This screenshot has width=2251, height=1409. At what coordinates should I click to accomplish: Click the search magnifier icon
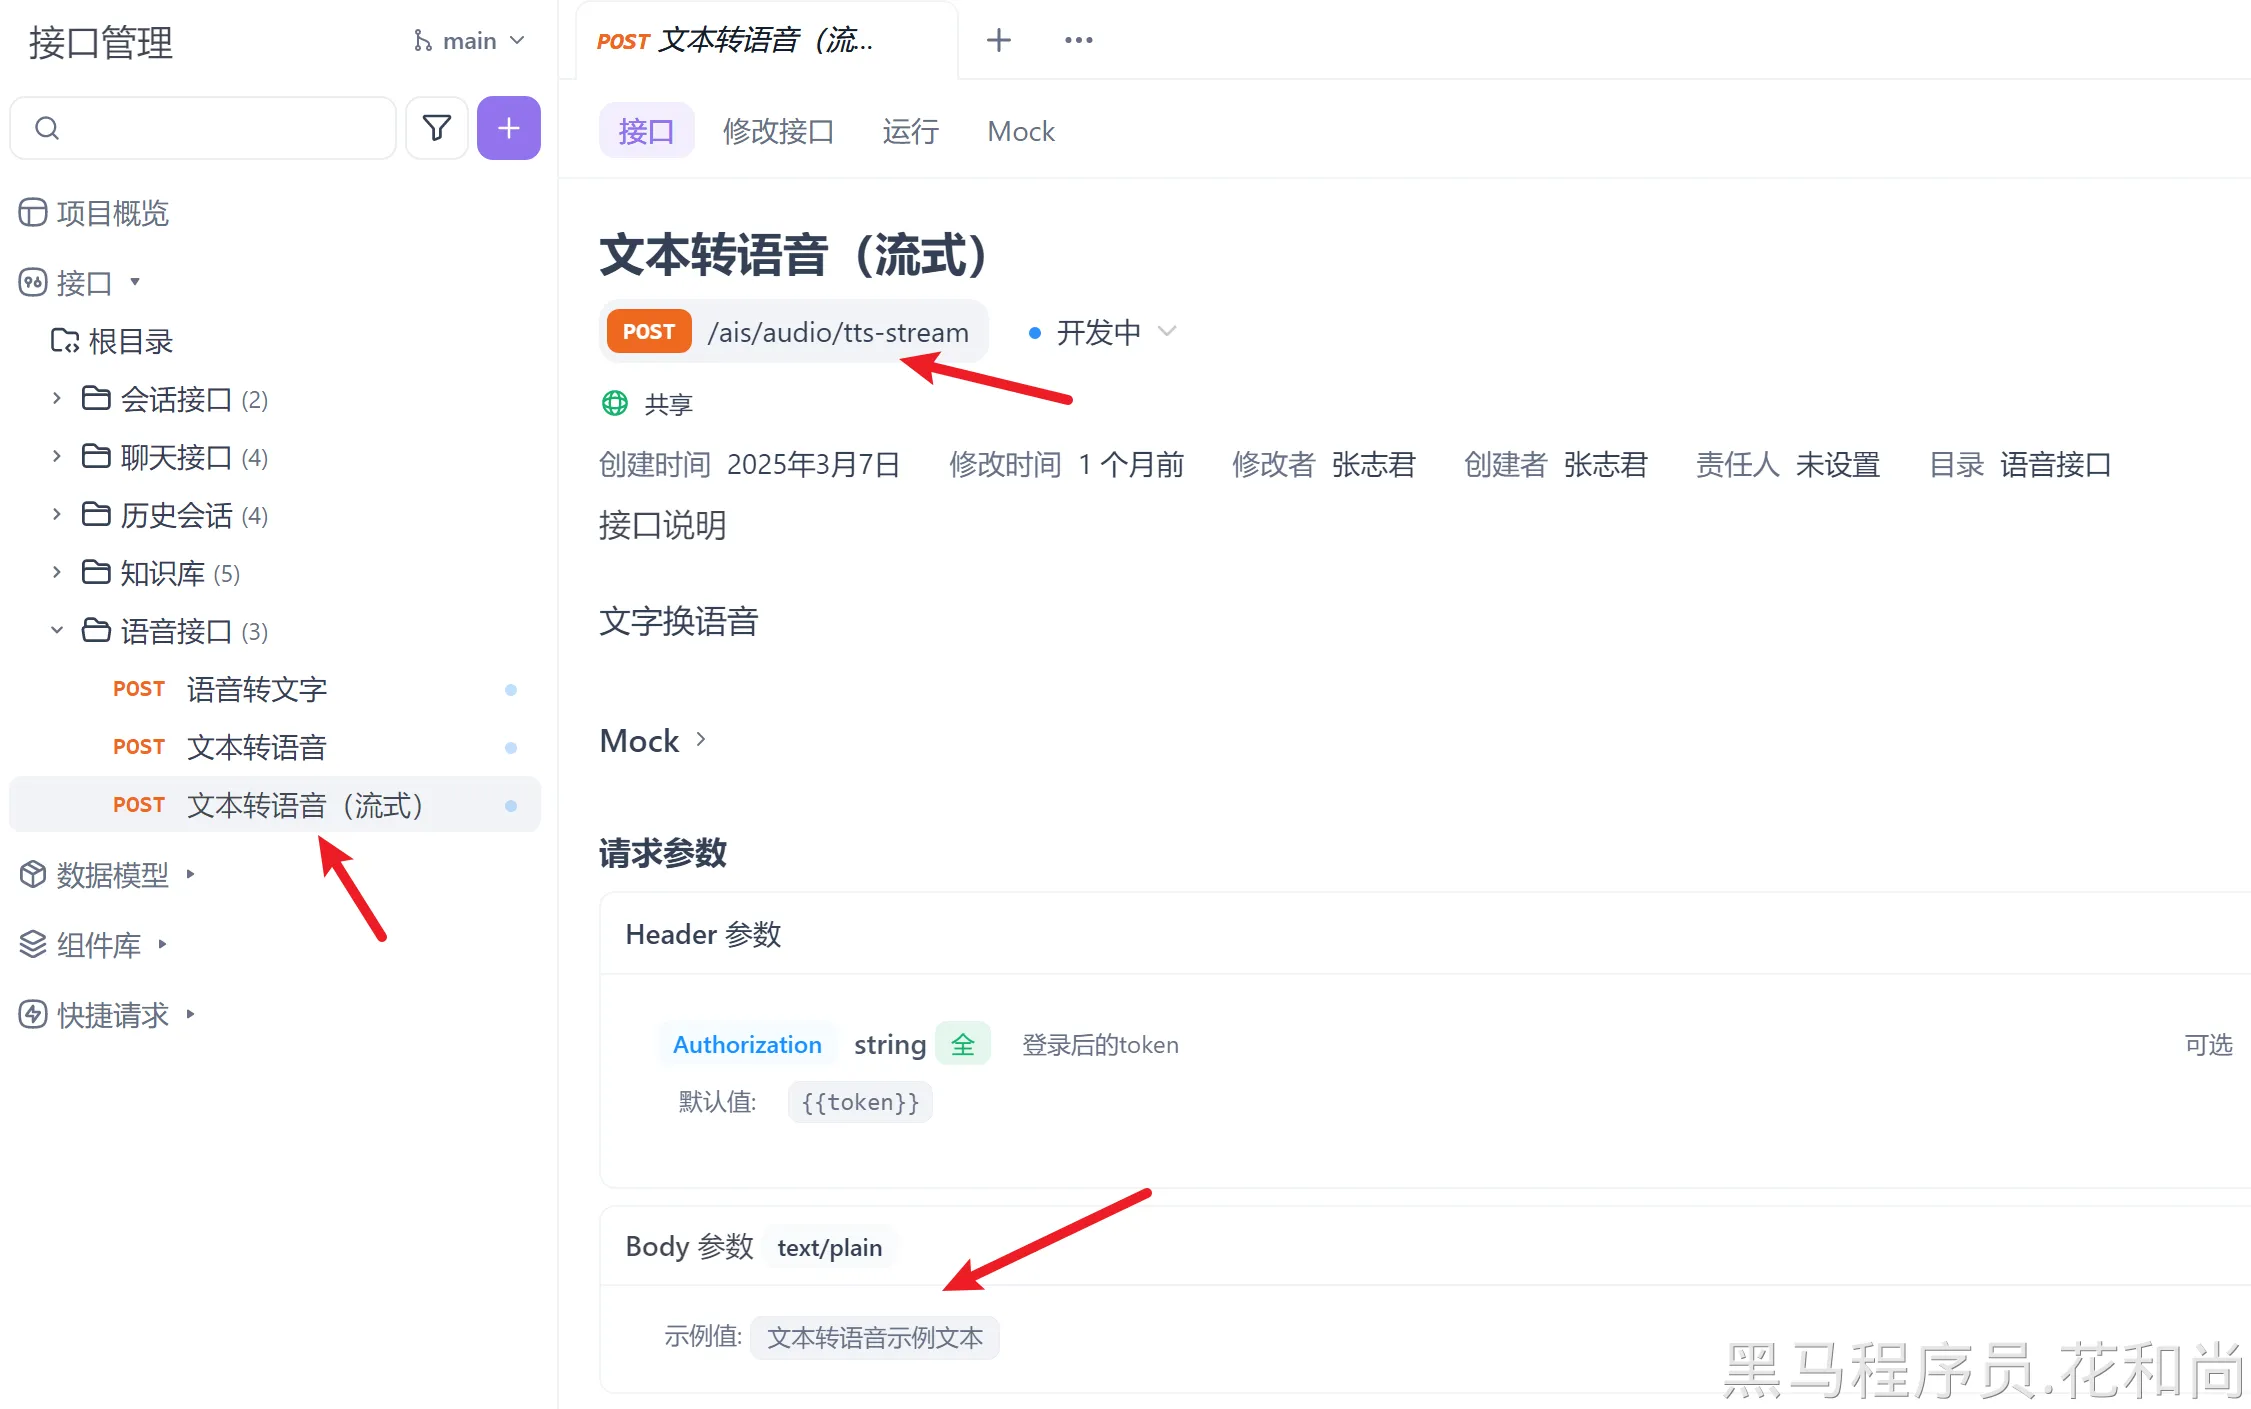coord(47,128)
